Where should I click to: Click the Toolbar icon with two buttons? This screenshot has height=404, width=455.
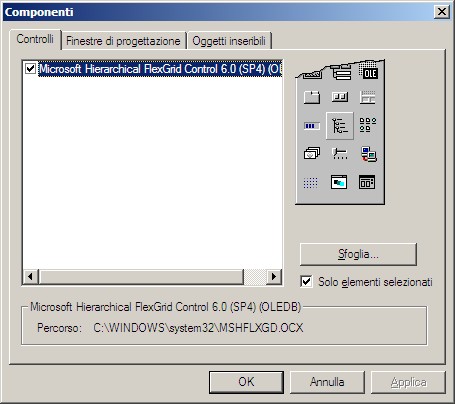(x=340, y=97)
